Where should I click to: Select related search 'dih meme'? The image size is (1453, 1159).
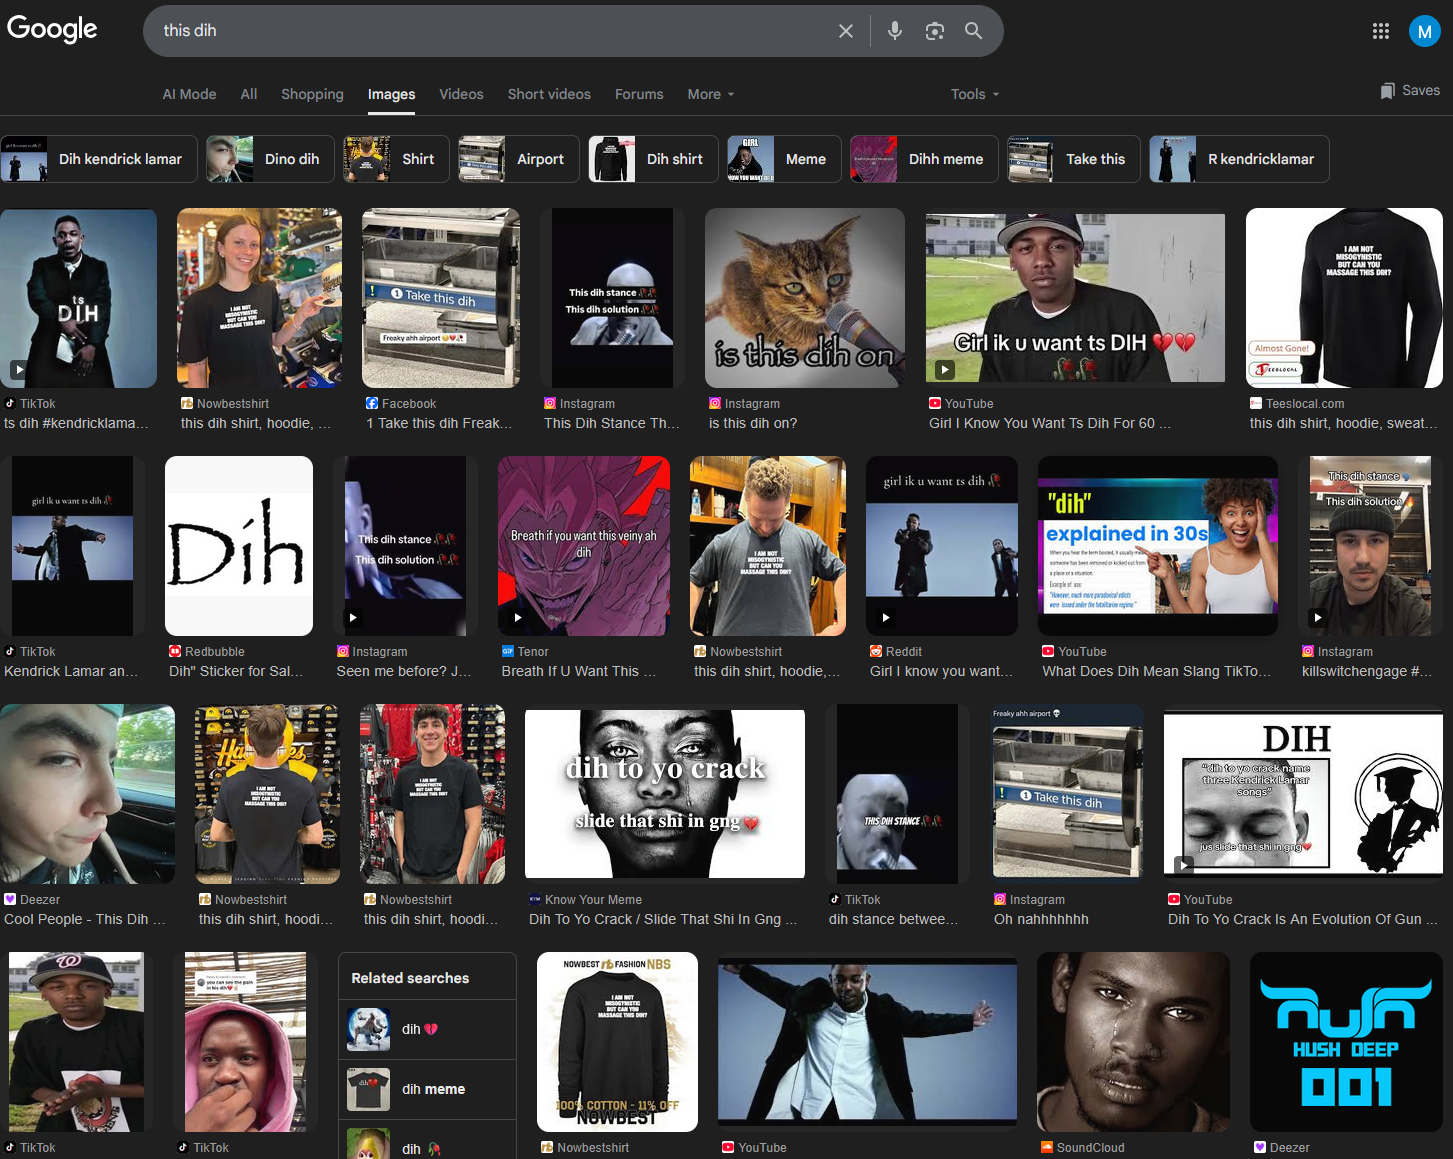coord(428,1089)
